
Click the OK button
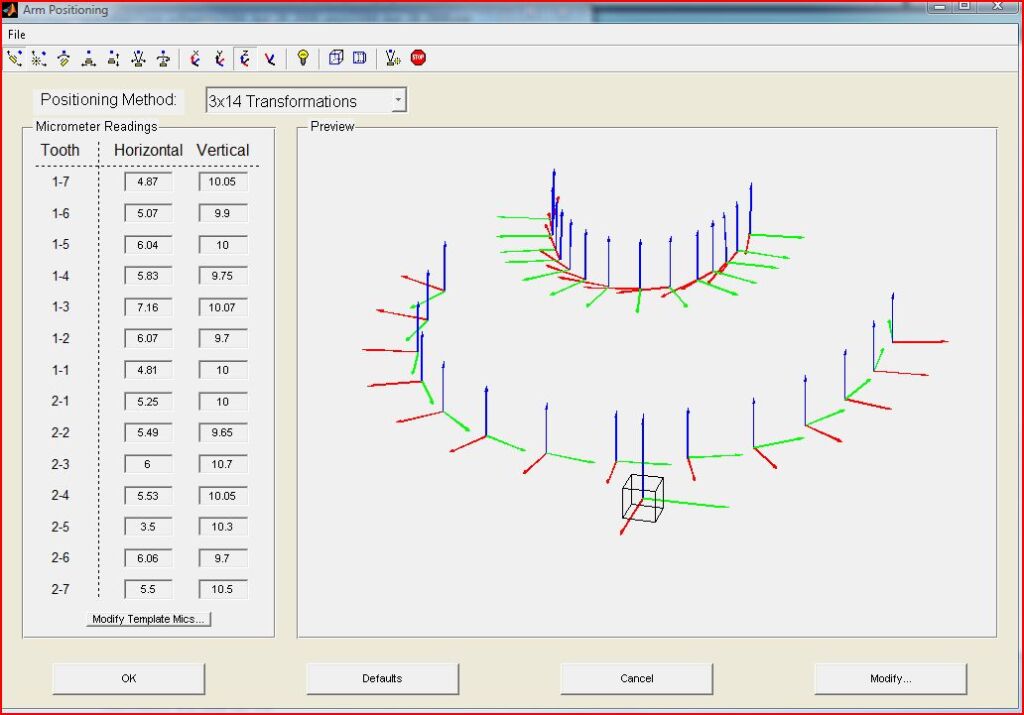pos(129,678)
